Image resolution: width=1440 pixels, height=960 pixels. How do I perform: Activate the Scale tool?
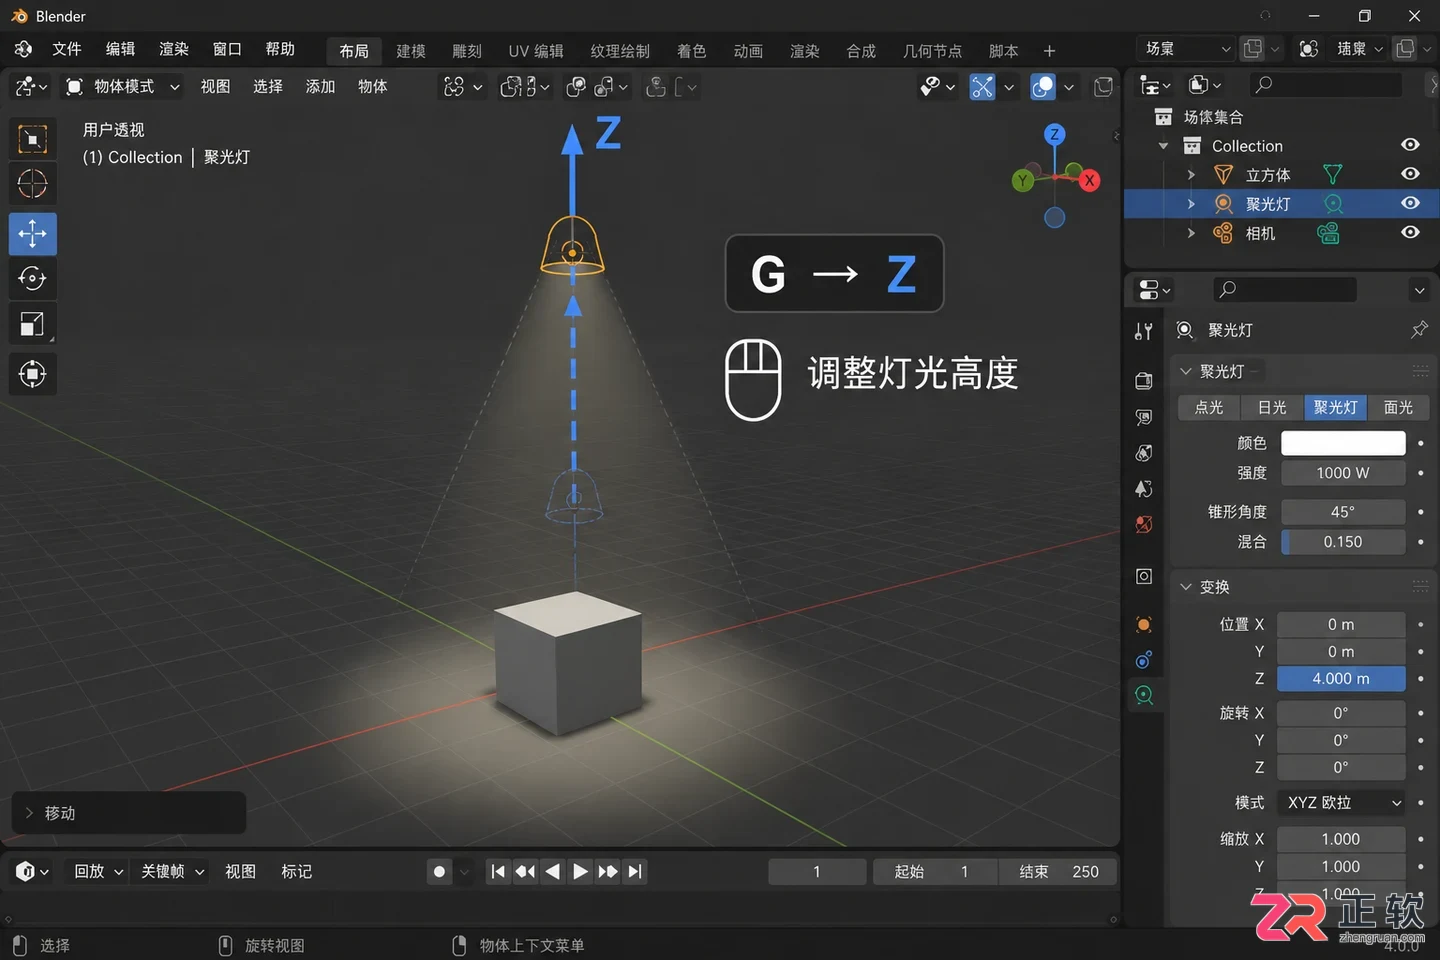[x=32, y=324]
